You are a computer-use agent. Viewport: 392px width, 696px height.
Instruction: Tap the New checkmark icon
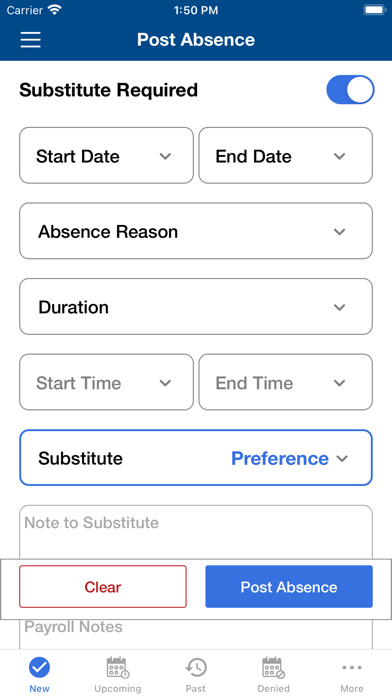(x=40, y=668)
